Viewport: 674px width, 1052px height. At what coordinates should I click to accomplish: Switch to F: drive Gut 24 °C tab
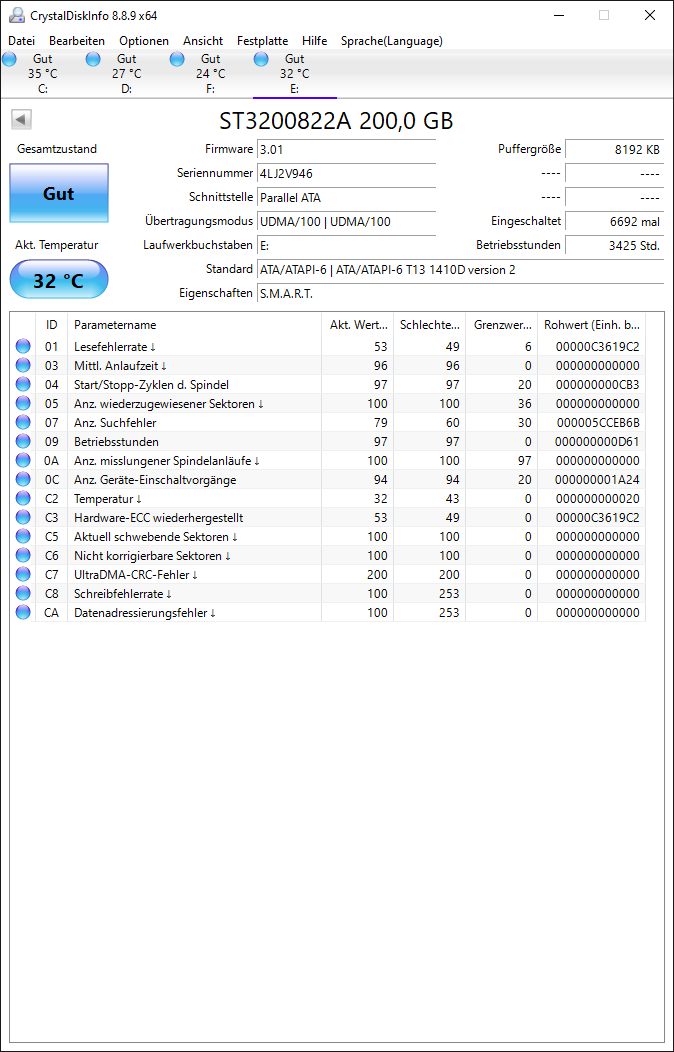click(211, 74)
